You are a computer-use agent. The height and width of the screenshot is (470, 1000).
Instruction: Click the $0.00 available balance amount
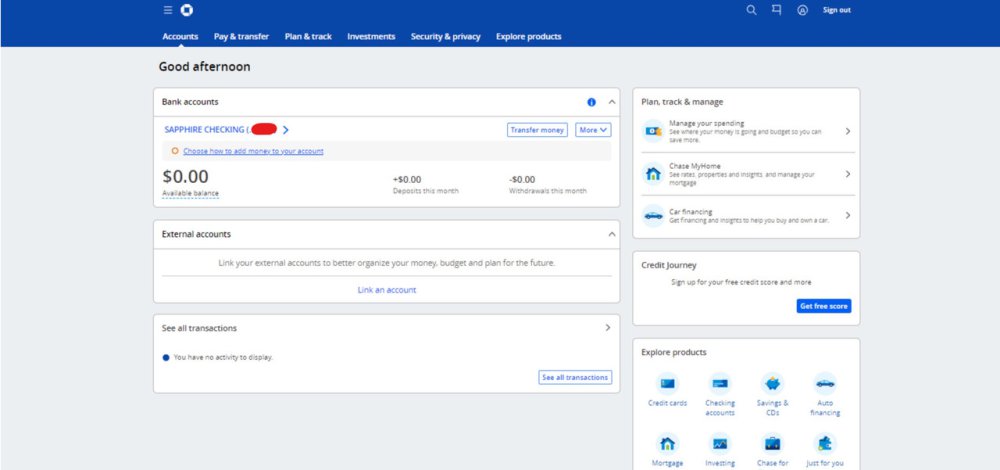[186, 177]
